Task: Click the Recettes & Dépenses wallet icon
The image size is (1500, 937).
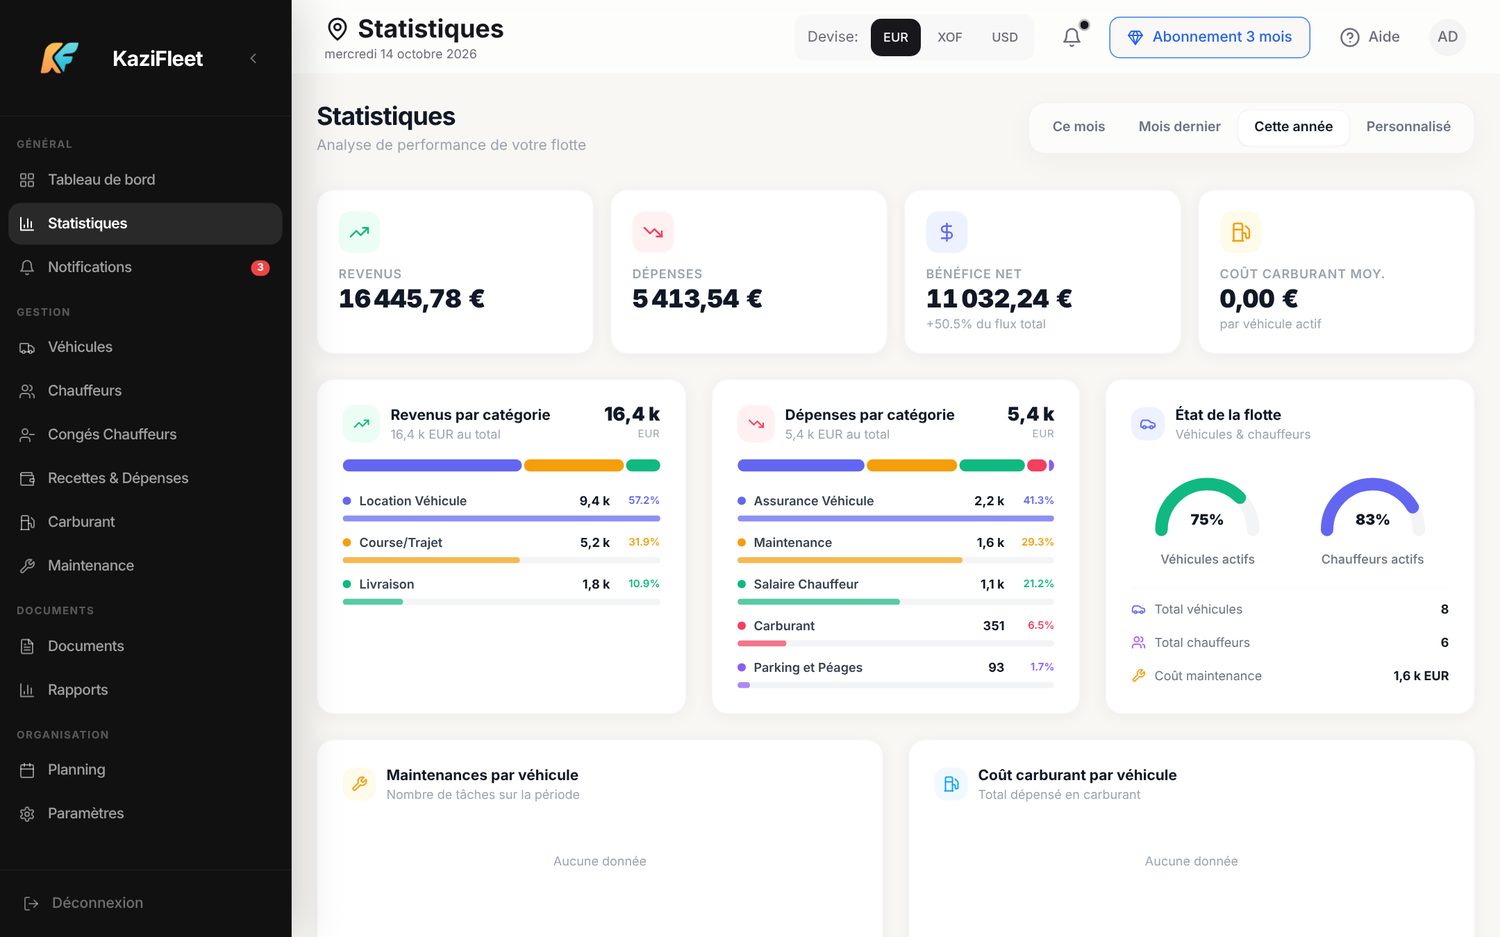Action: point(27,478)
